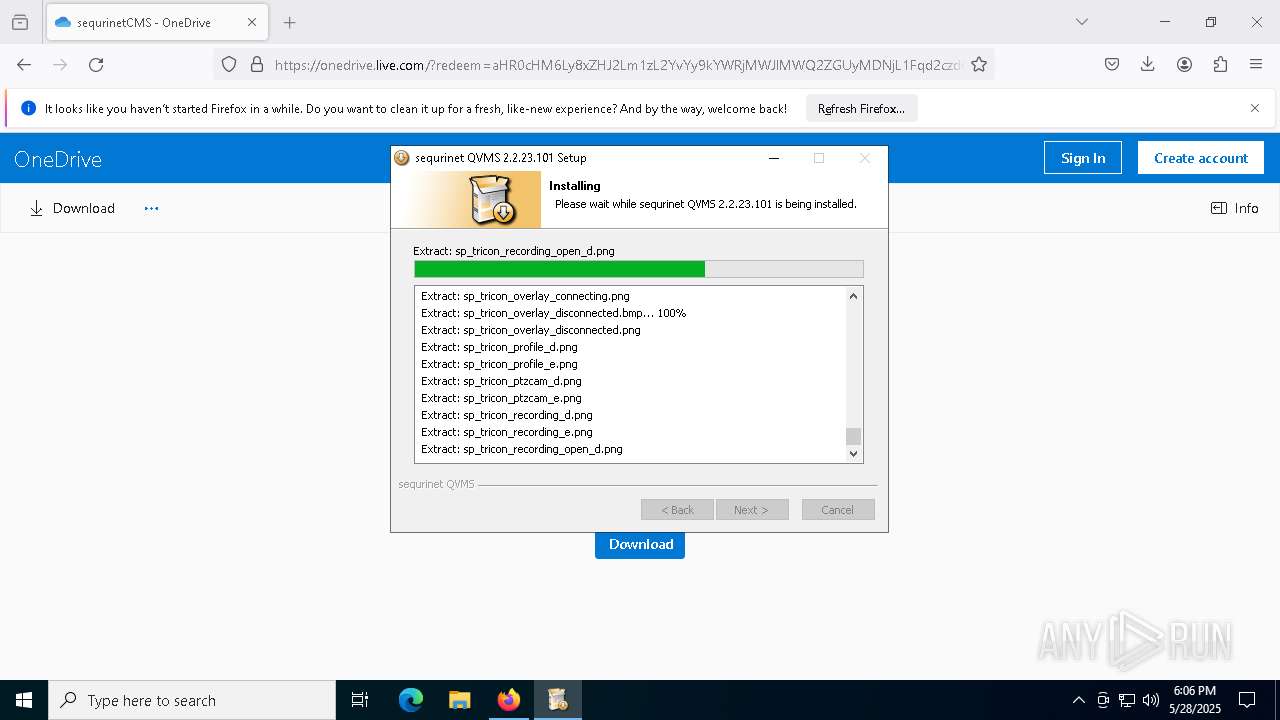1280x720 pixels.
Task: Select log line sp_tricon_overlay_disconnected.bmp... 100%
Action: 553,313
